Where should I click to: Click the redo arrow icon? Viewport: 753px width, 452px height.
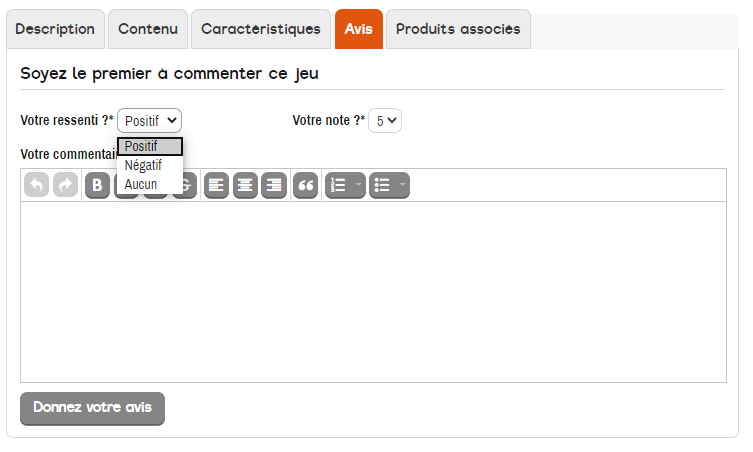coord(65,185)
